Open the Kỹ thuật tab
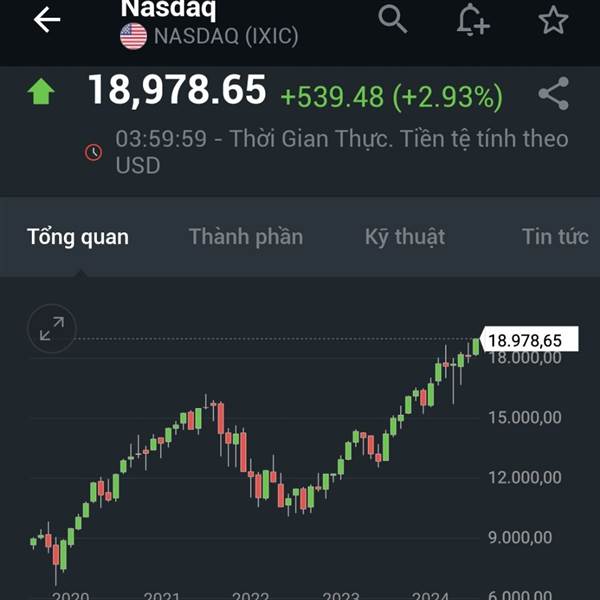600x600 pixels. 405,237
